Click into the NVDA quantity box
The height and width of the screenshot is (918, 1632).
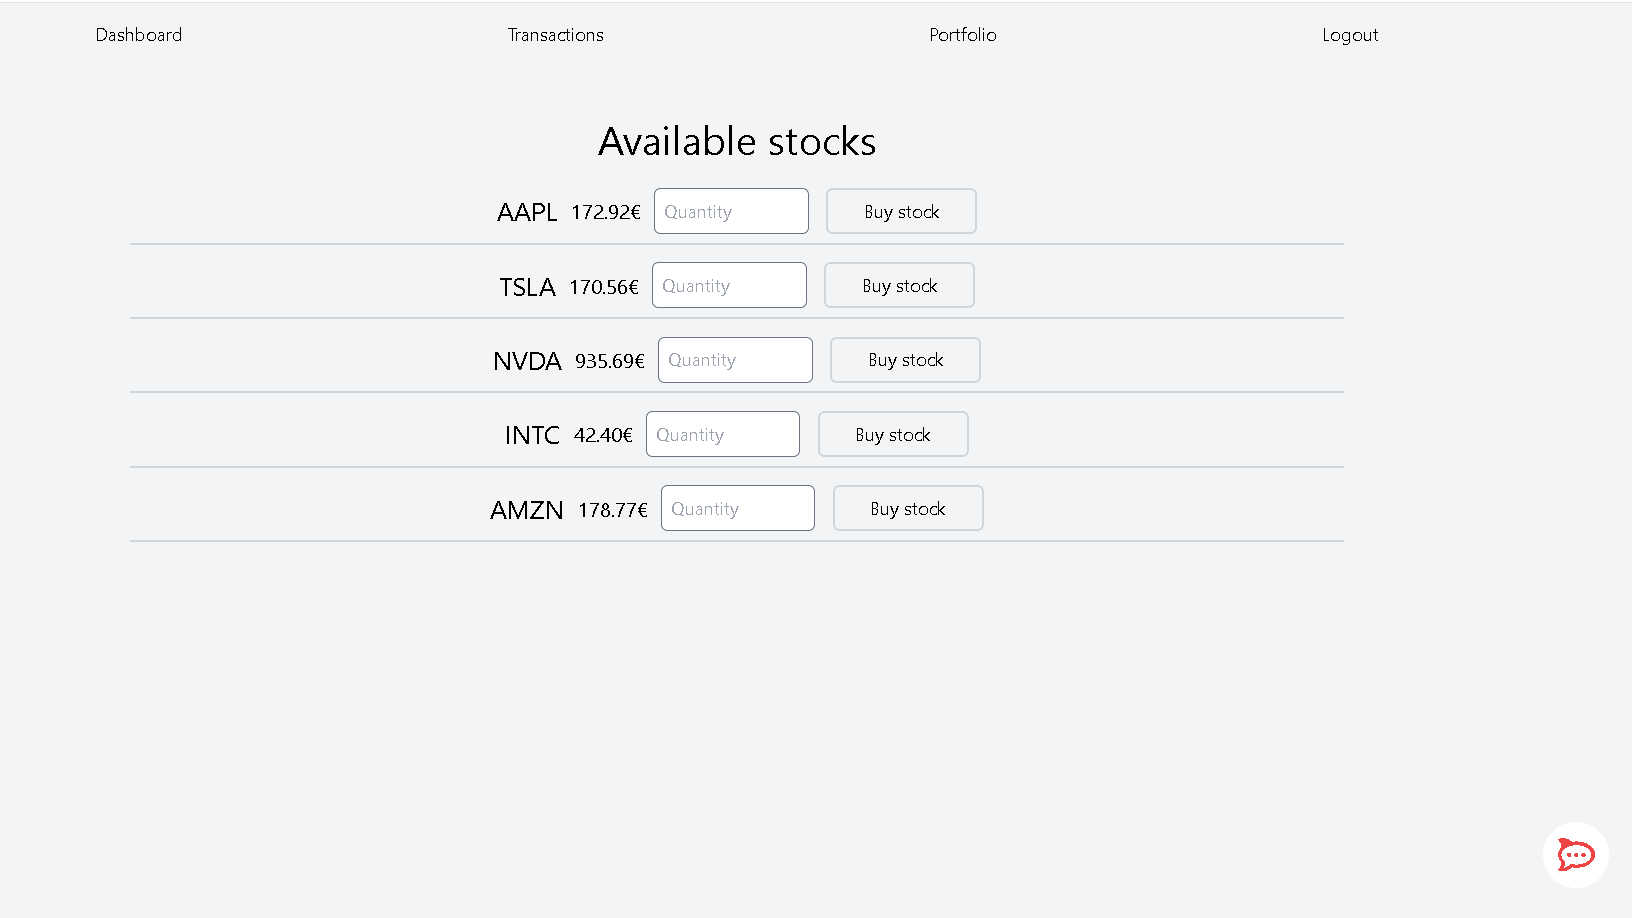tap(735, 360)
